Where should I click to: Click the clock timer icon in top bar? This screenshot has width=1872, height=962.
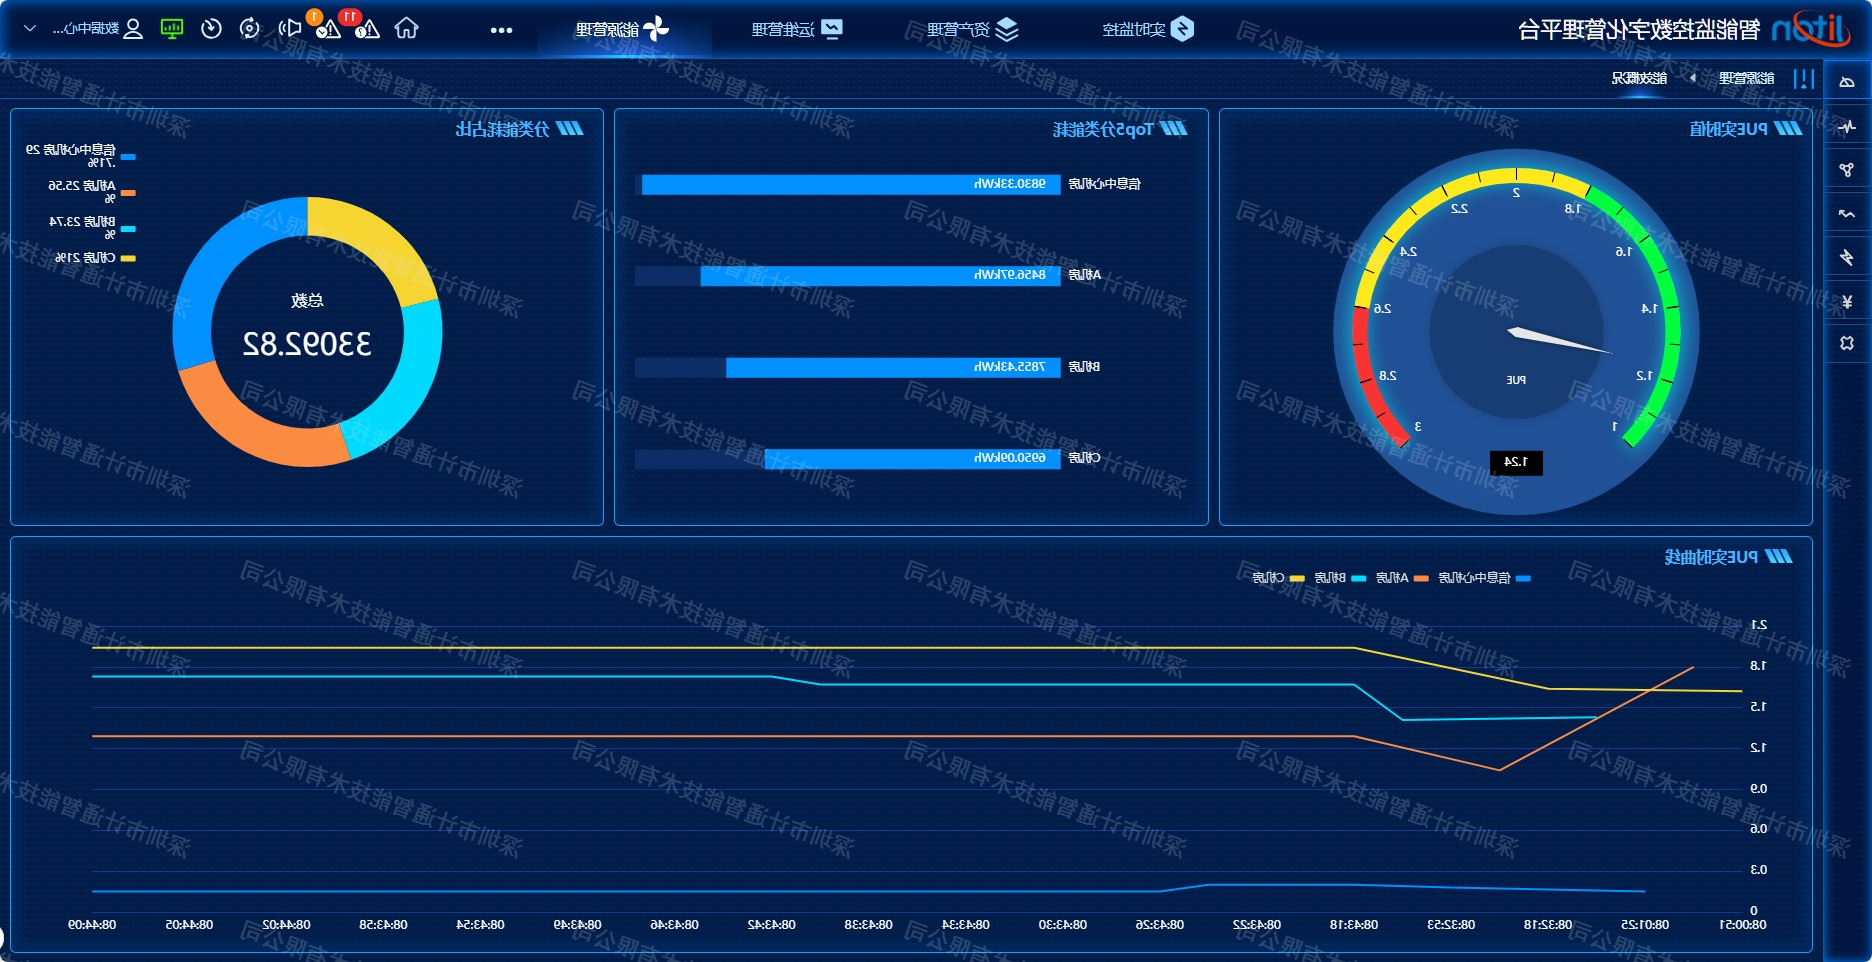(x=211, y=29)
